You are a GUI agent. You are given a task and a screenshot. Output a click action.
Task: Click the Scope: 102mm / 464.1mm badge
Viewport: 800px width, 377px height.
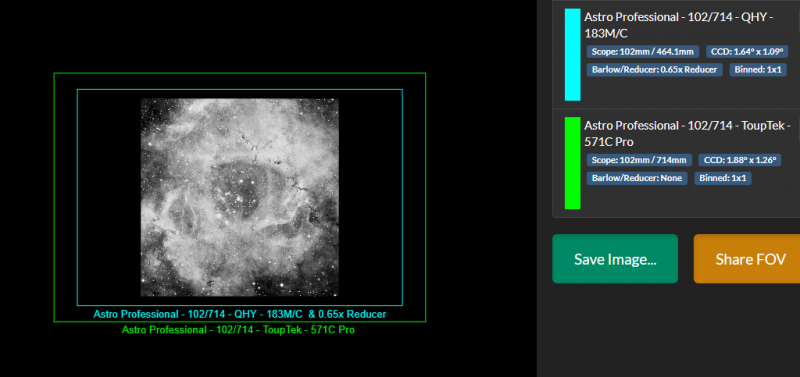pyautogui.click(x=643, y=52)
